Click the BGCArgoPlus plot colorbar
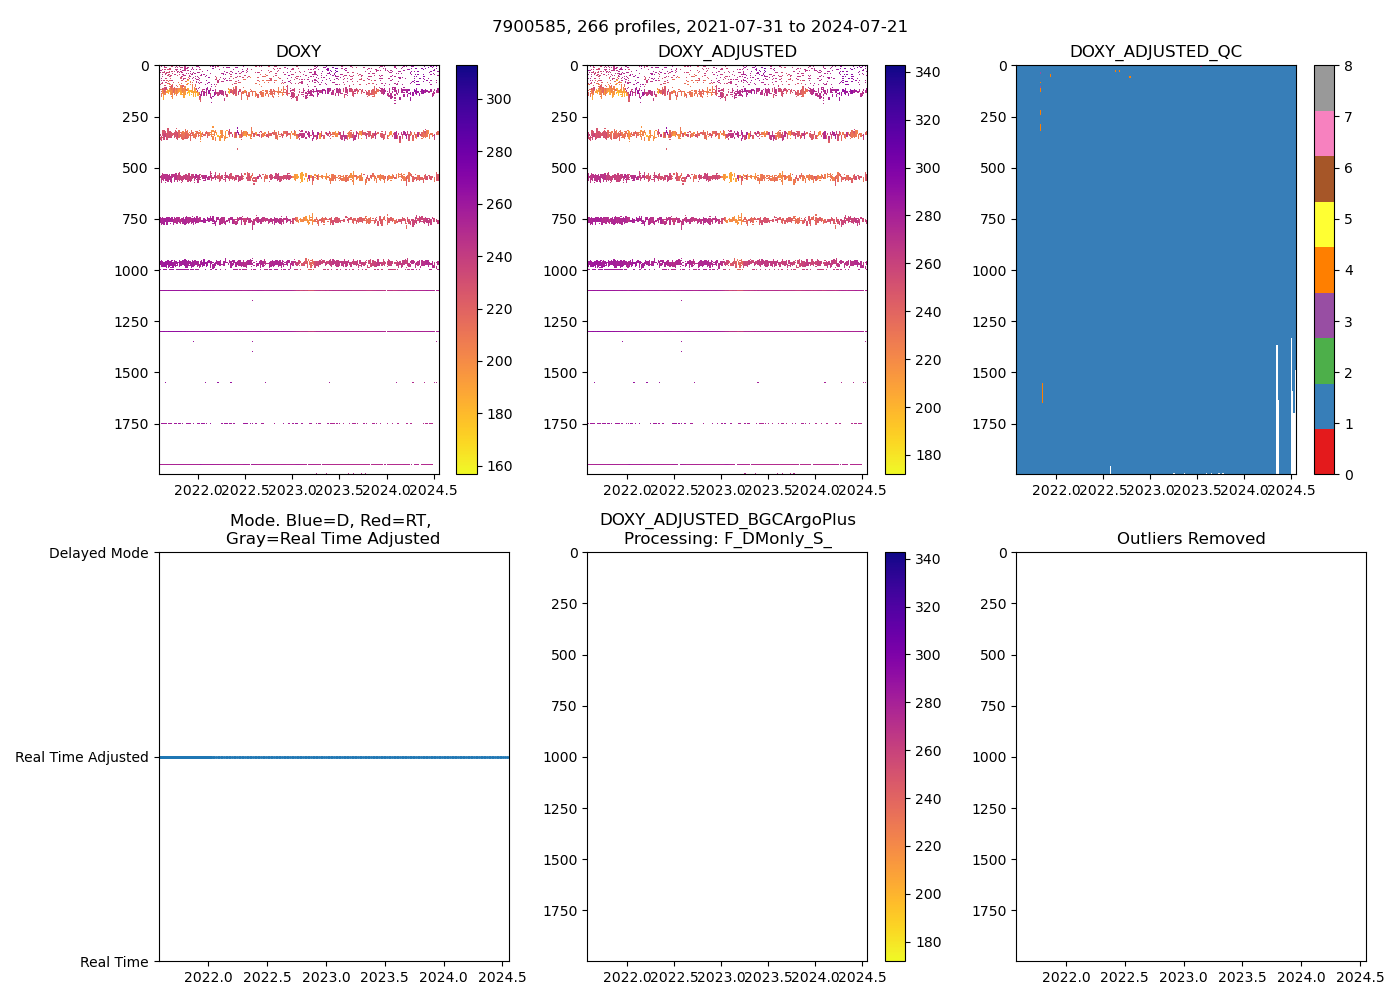The height and width of the screenshot is (1000, 1400). (x=895, y=756)
